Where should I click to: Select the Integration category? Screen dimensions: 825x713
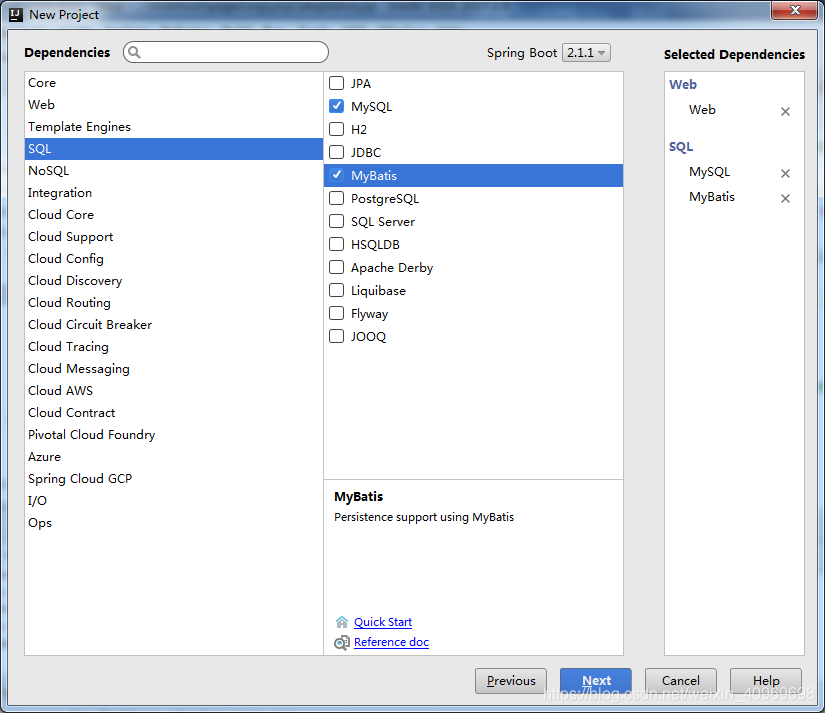174,193
